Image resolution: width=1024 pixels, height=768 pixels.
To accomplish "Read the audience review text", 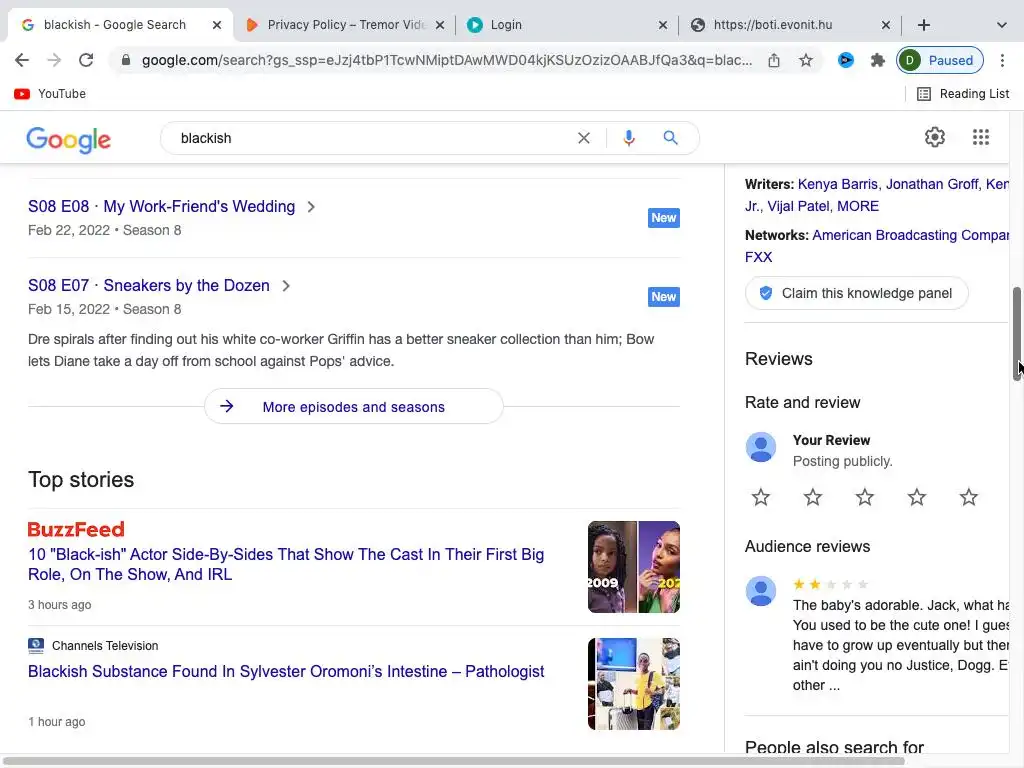I will [901, 645].
